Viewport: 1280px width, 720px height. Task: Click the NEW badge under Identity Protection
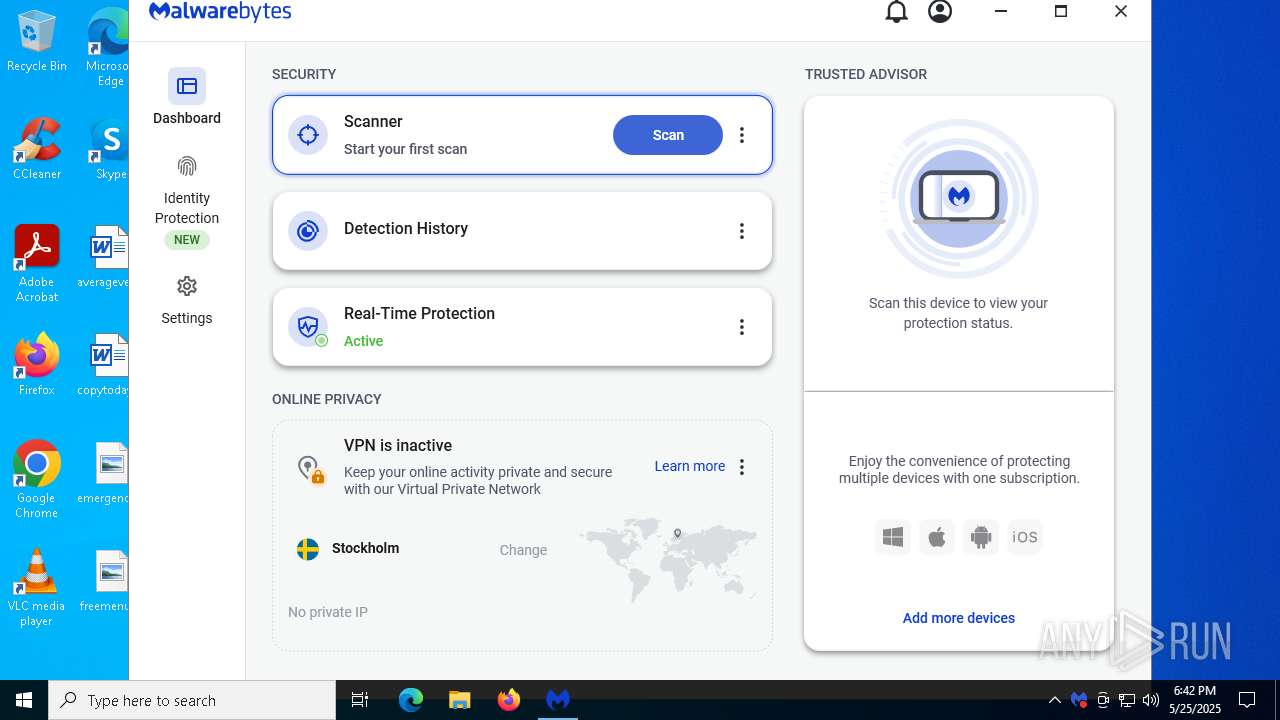pyautogui.click(x=187, y=240)
